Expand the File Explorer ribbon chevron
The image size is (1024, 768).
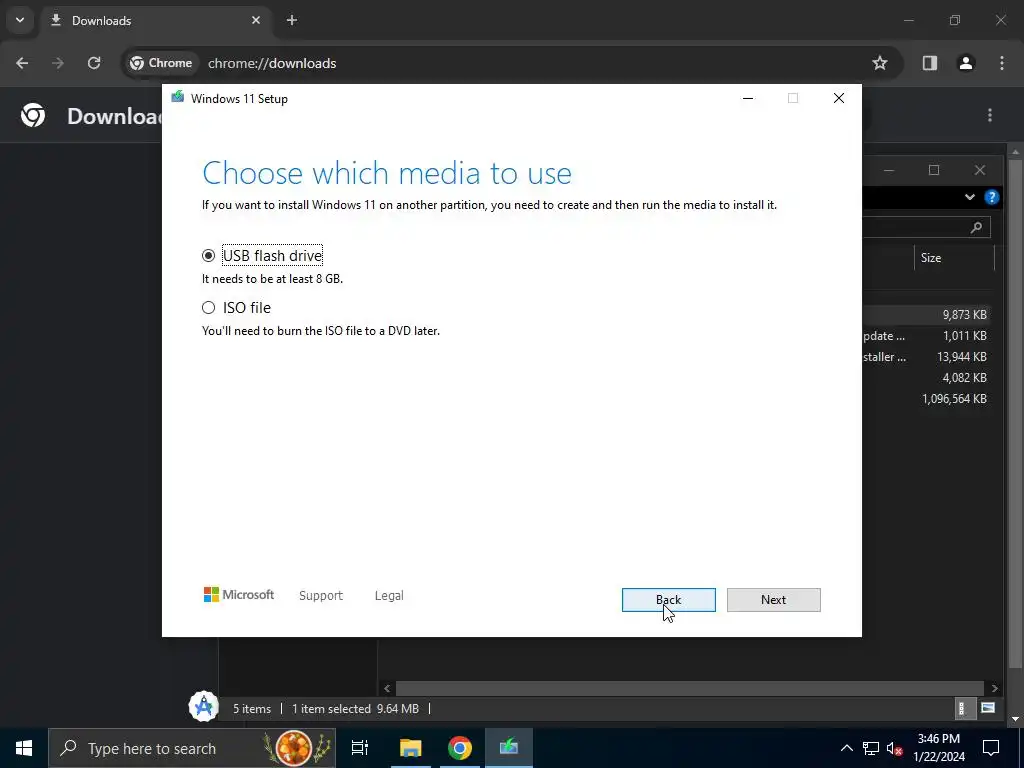(970, 197)
